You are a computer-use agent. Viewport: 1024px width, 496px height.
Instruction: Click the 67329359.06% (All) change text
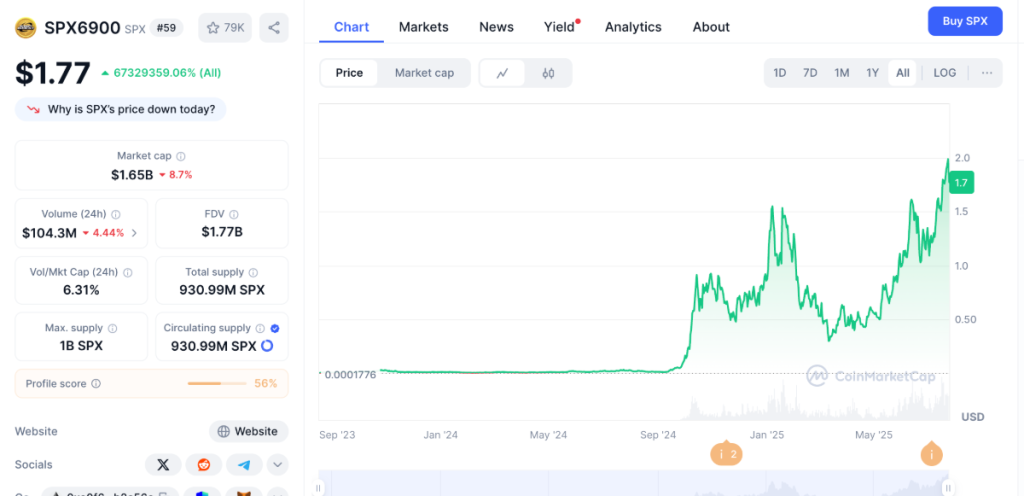(167, 72)
